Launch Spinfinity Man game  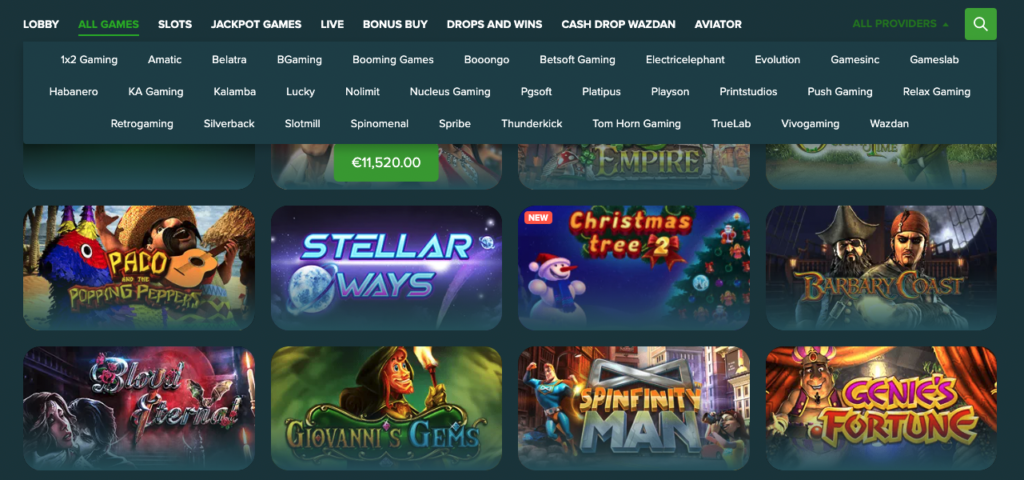pos(634,408)
